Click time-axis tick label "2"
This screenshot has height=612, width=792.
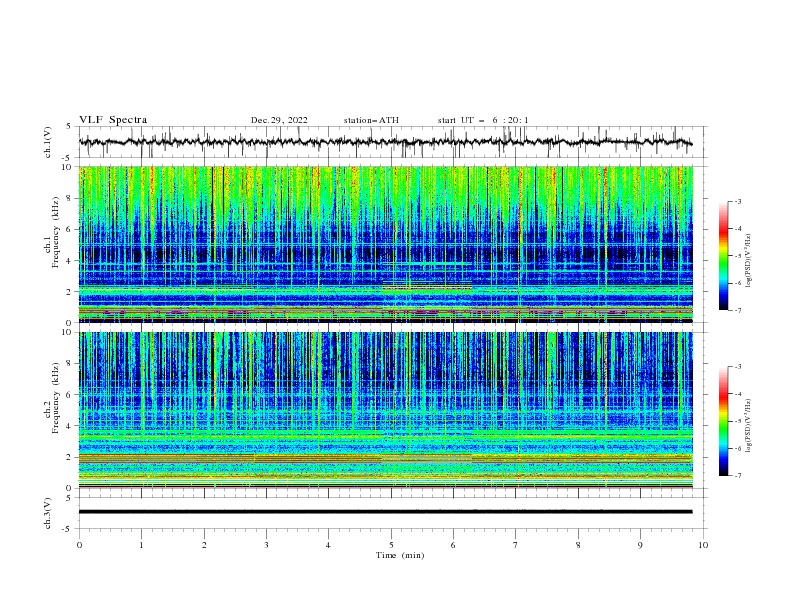(204, 545)
